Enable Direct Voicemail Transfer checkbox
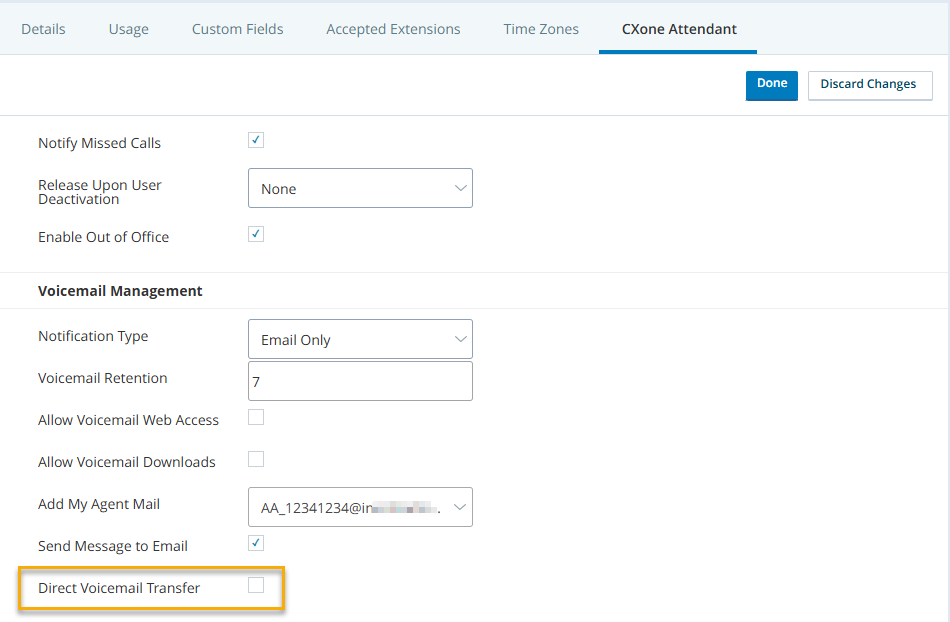 coord(256,585)
